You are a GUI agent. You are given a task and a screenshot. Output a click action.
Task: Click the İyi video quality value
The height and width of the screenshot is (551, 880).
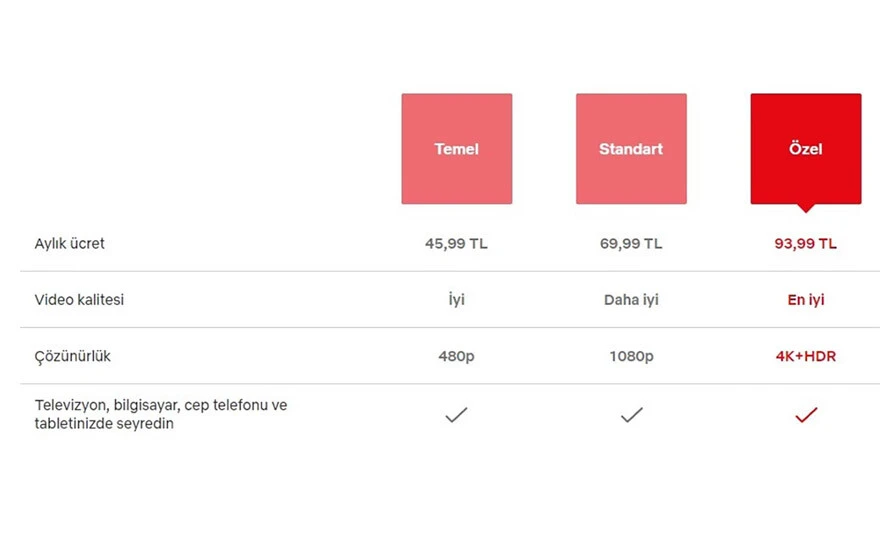click(x=456, y=299)
